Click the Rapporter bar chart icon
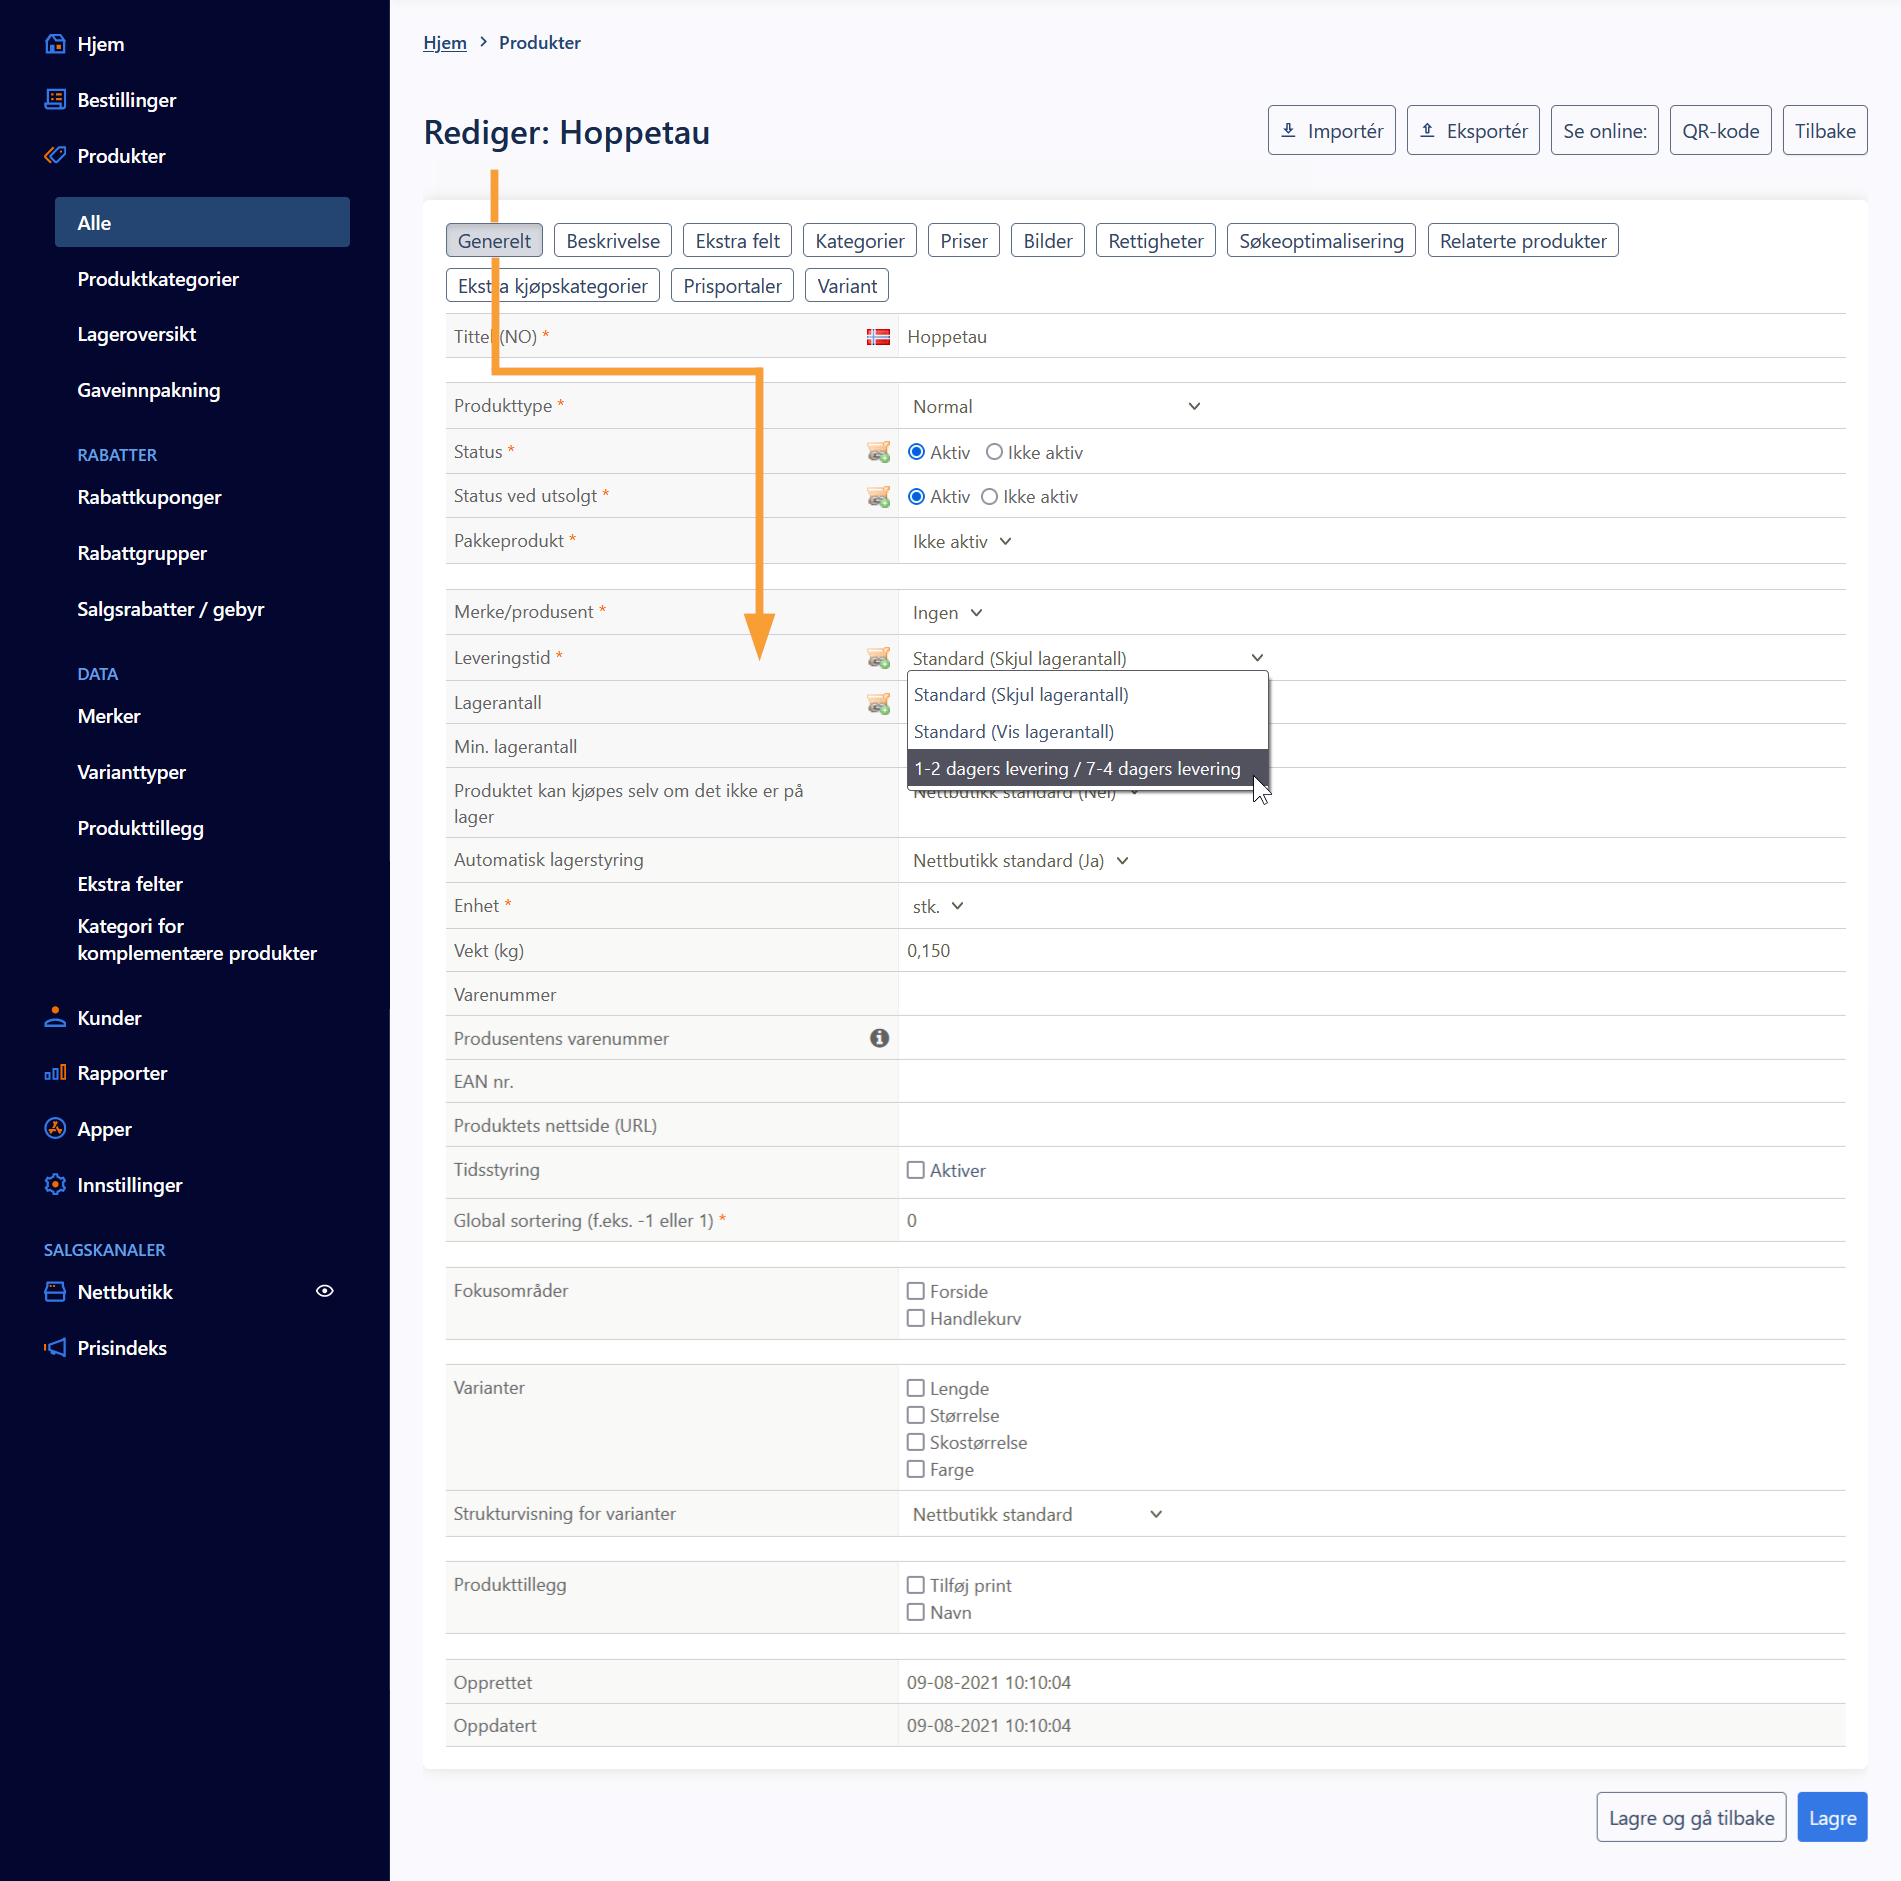 pyautogui.click(x=55, y=1073)
